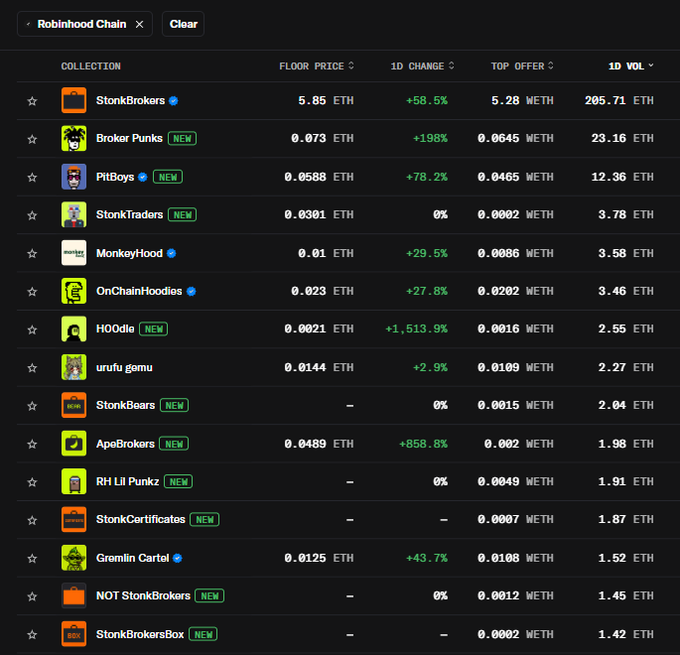Screen dimensions: 680x655
Task: Click the MonkeyHood verified badge
Action: (x=171, y=253)
